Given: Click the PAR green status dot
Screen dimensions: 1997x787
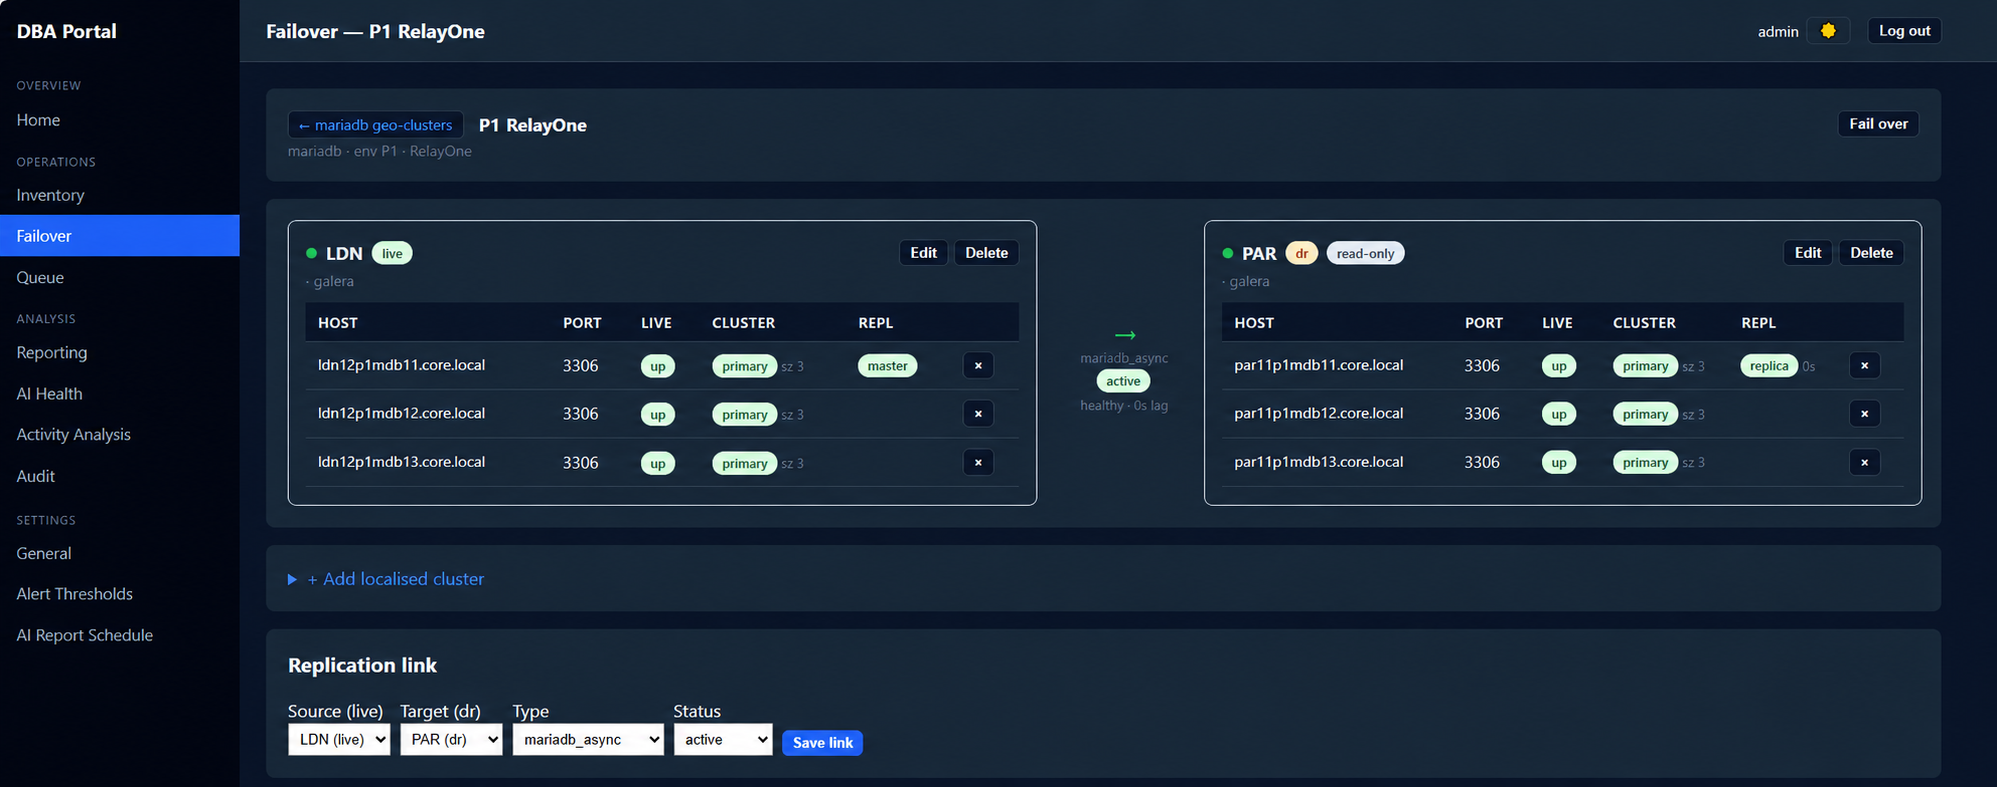Looking at the screenshot, I should tap(1227, 253).
